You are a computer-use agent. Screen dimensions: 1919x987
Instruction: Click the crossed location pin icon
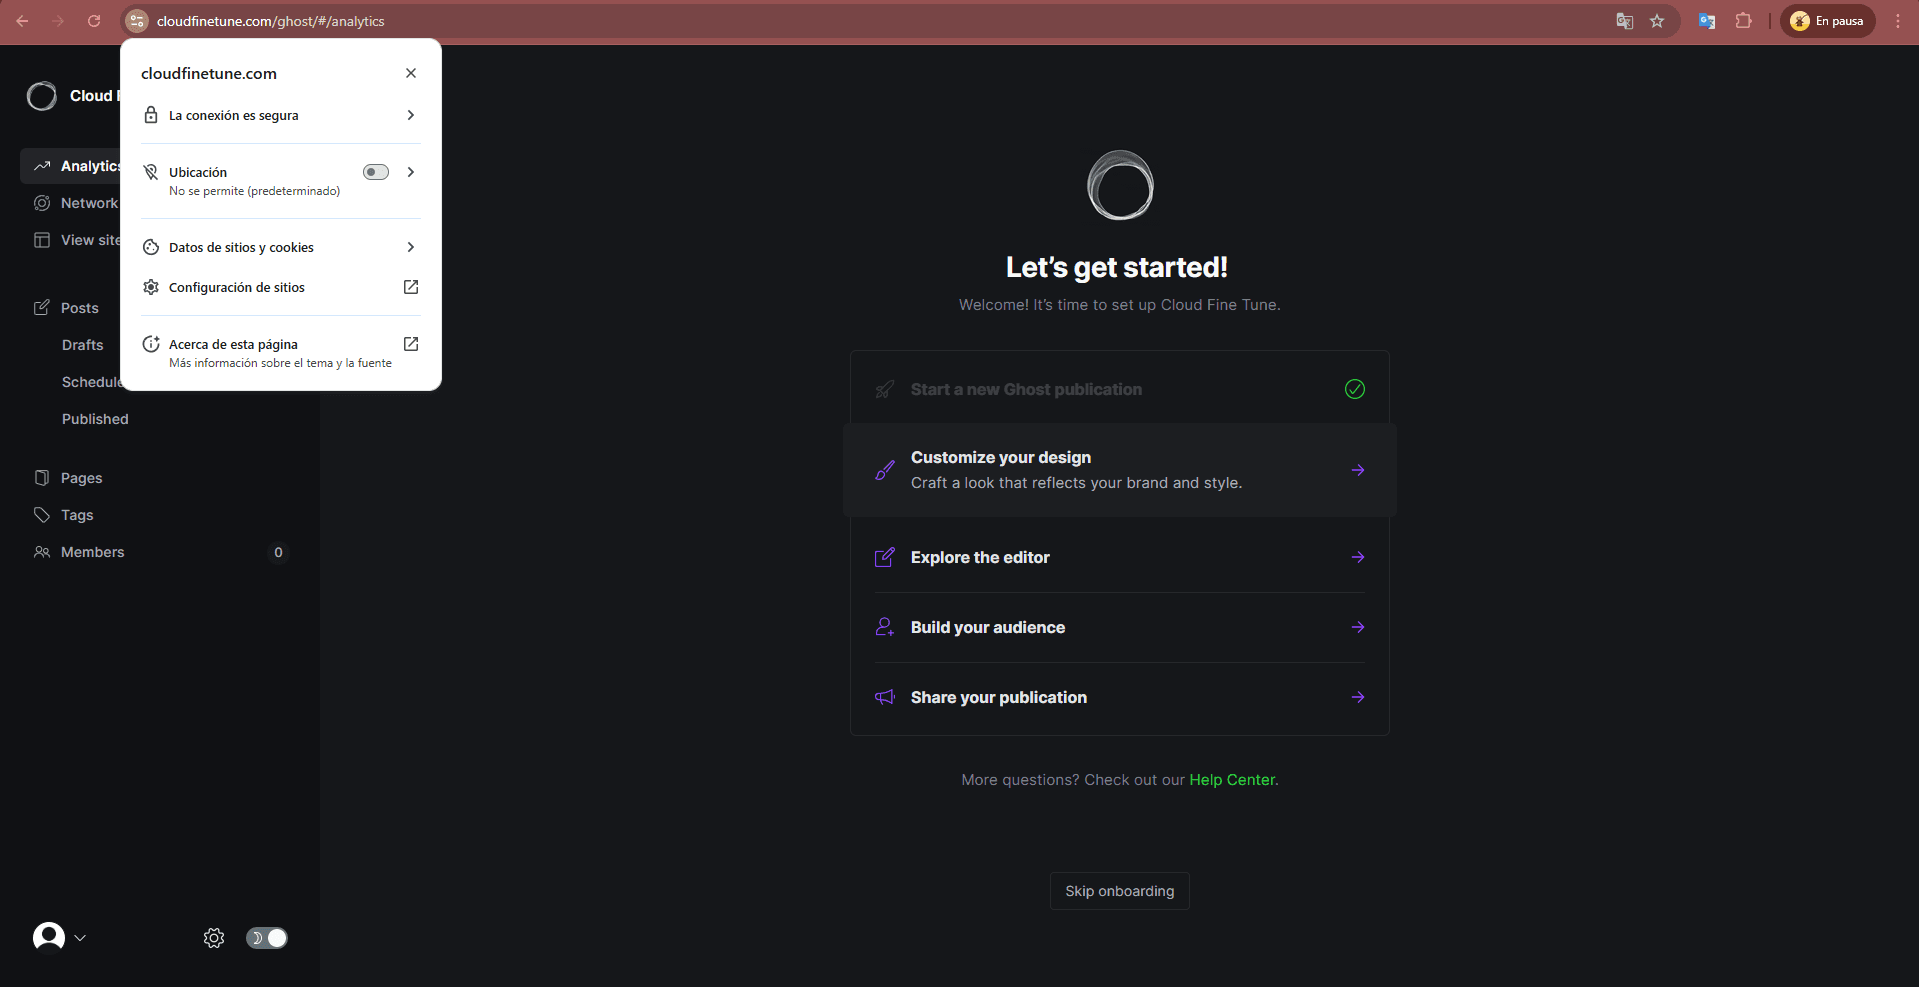click(151, 172)
